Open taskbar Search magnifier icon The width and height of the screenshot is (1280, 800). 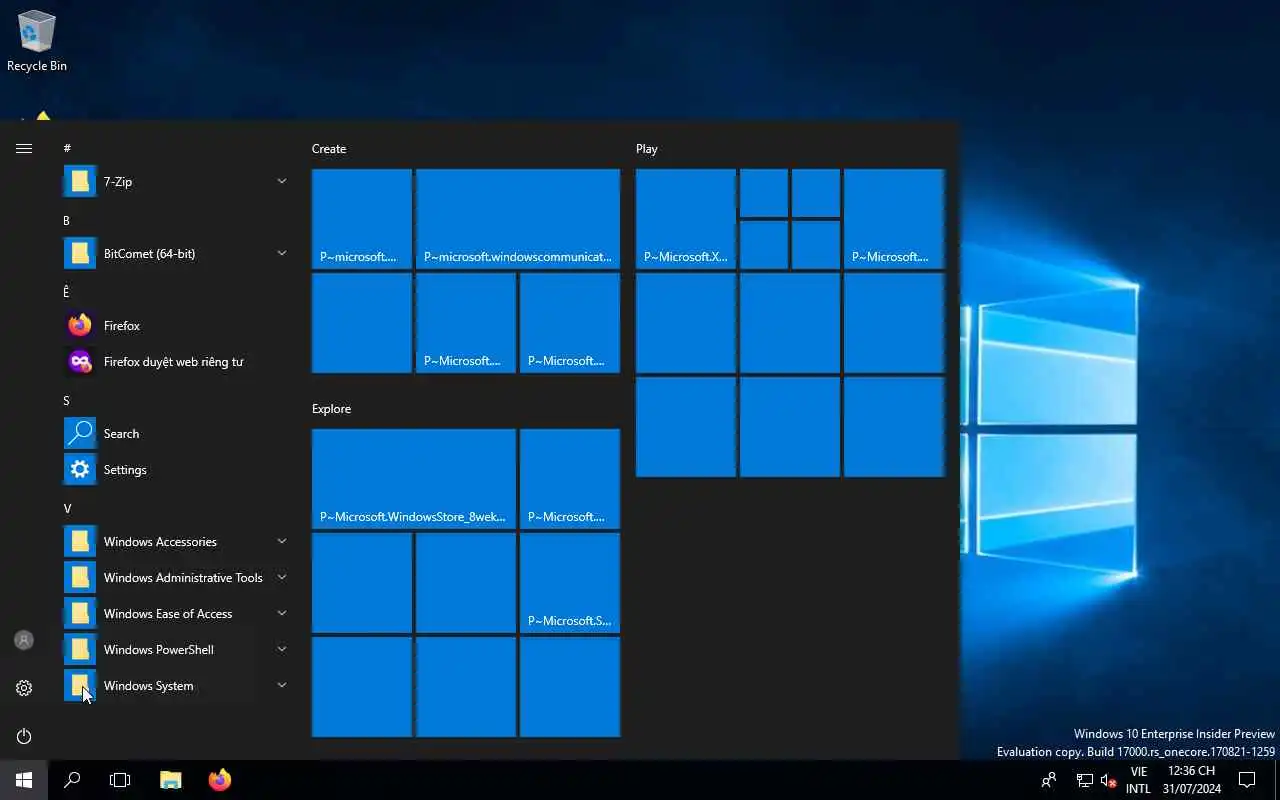pos(72,780)
